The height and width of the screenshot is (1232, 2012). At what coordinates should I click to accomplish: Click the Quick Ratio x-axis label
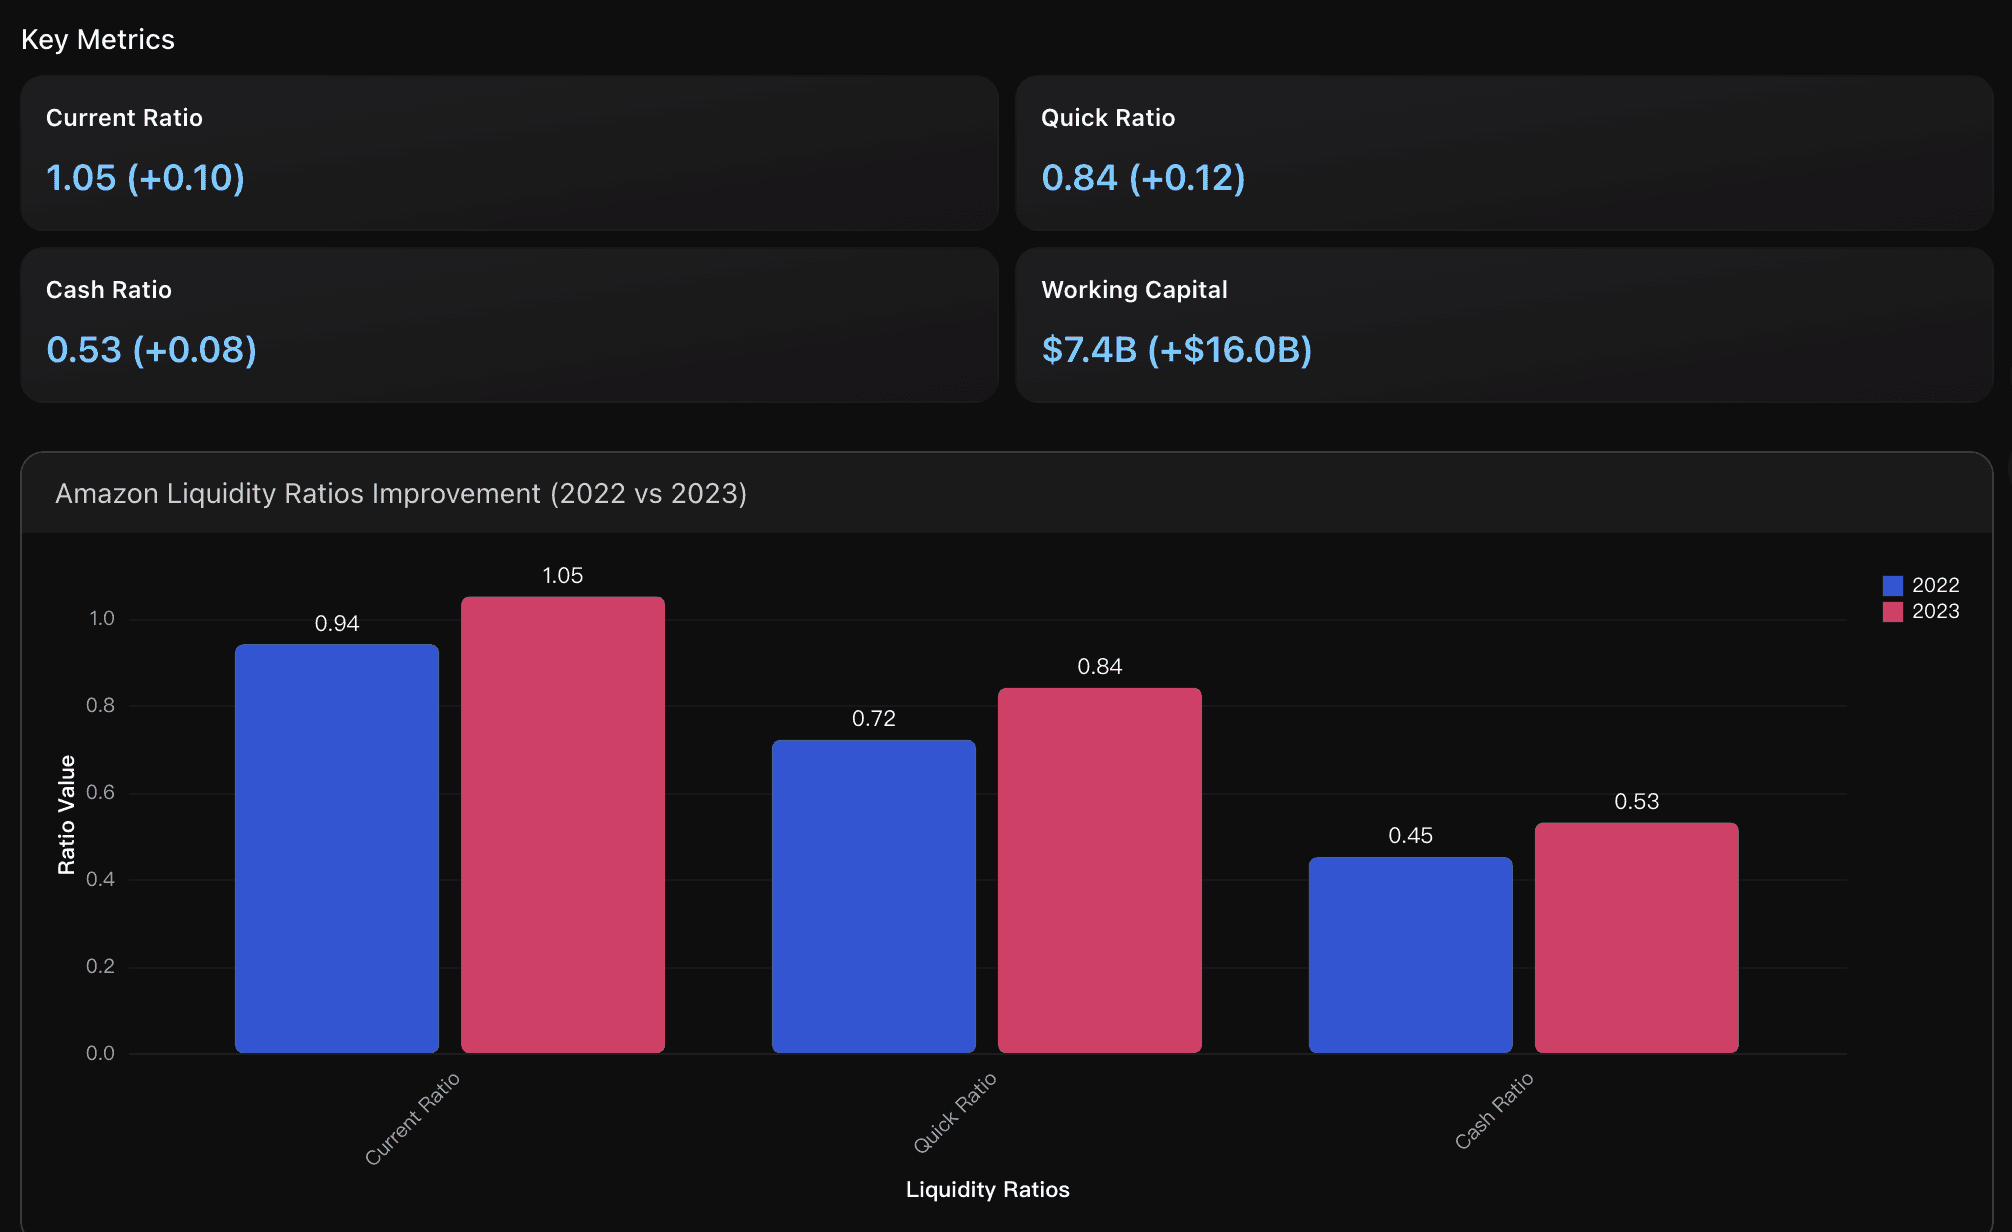coord(955,1112)
